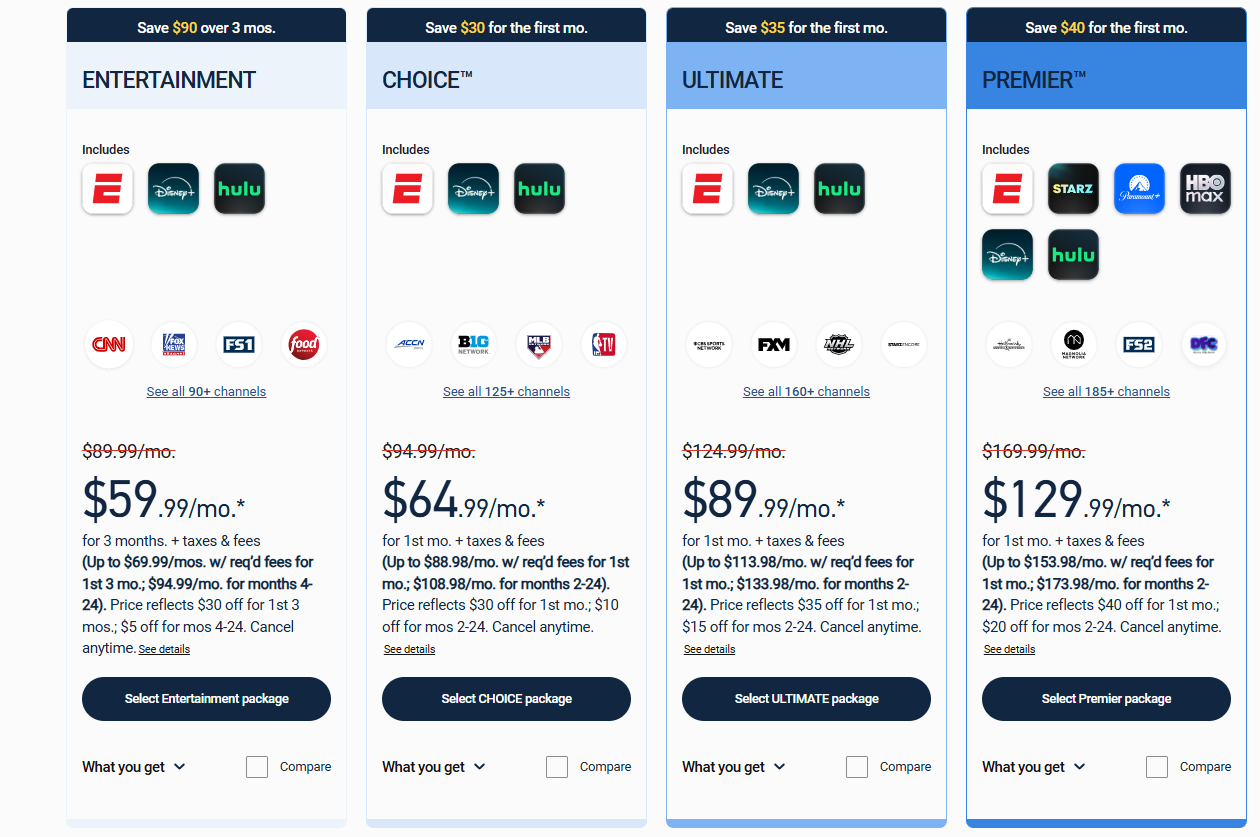Click the $59.99/mo. price text

tap(164, 500)
